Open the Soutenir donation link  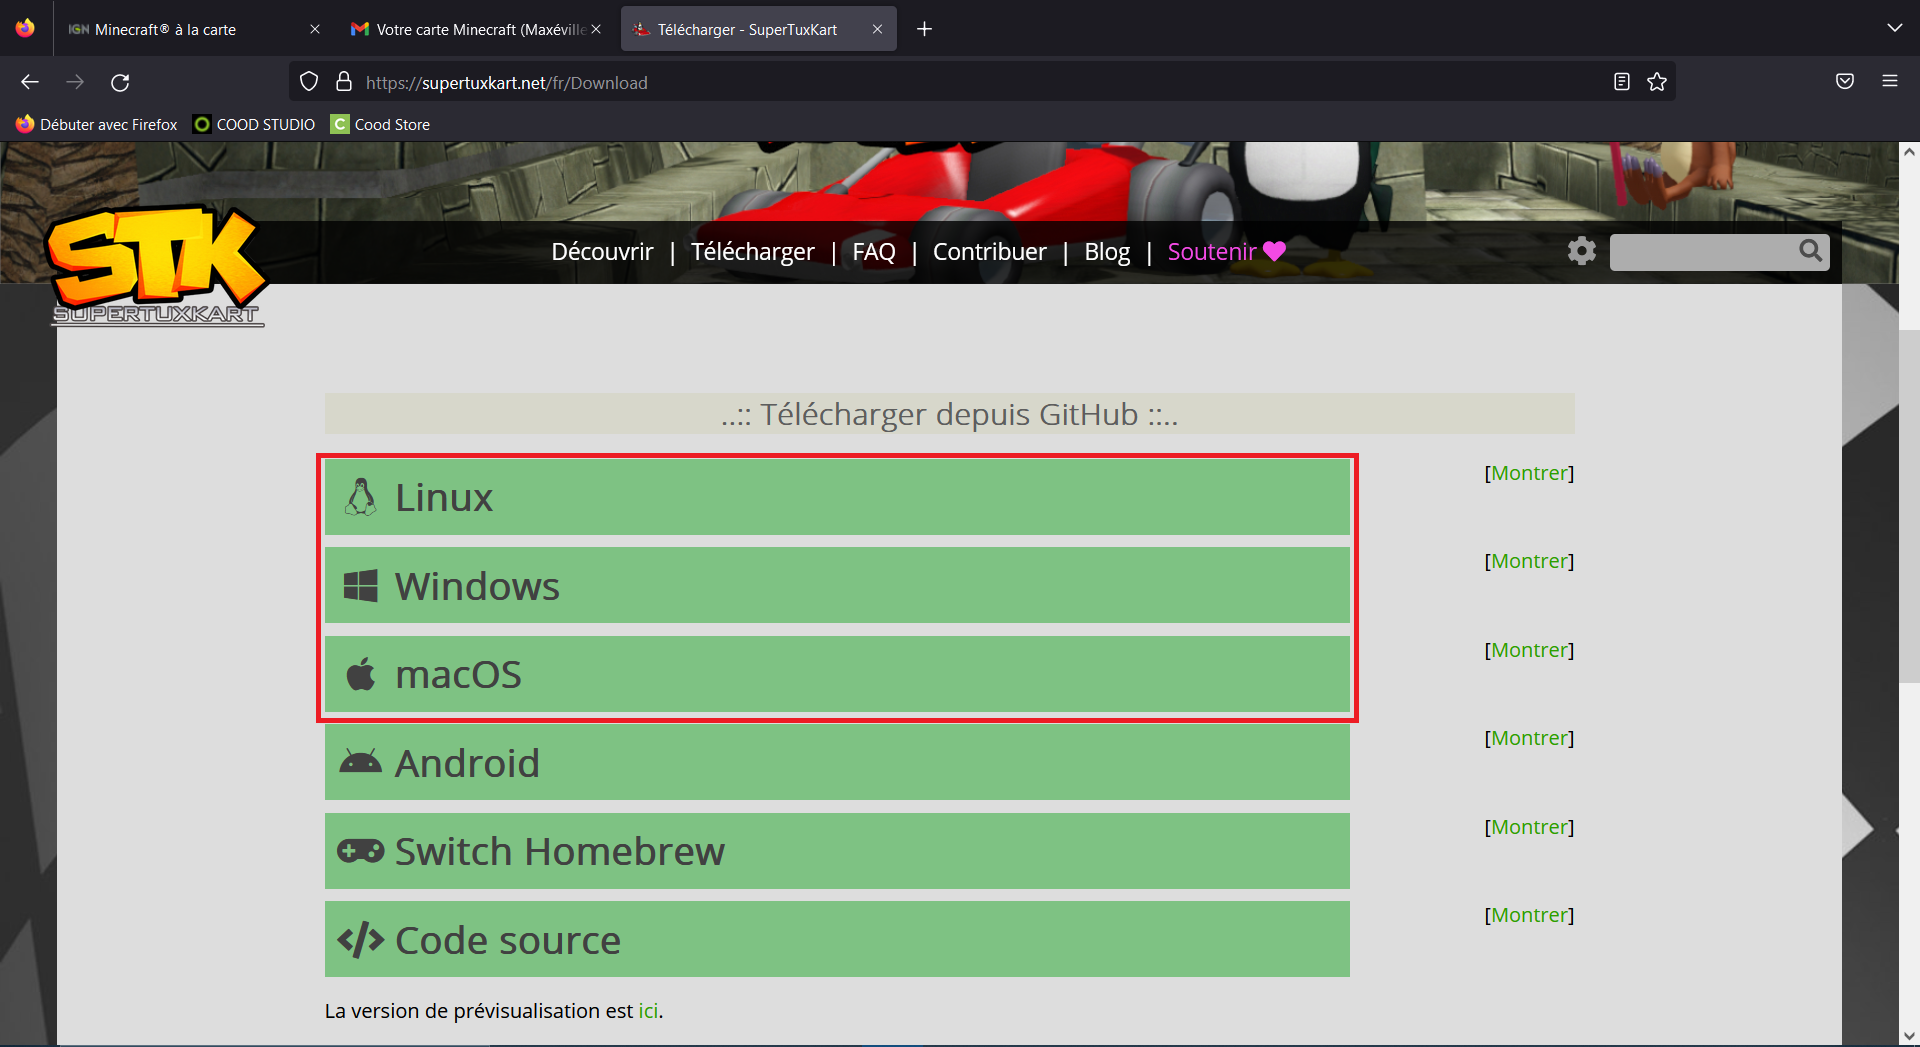tap(1212, 252)
